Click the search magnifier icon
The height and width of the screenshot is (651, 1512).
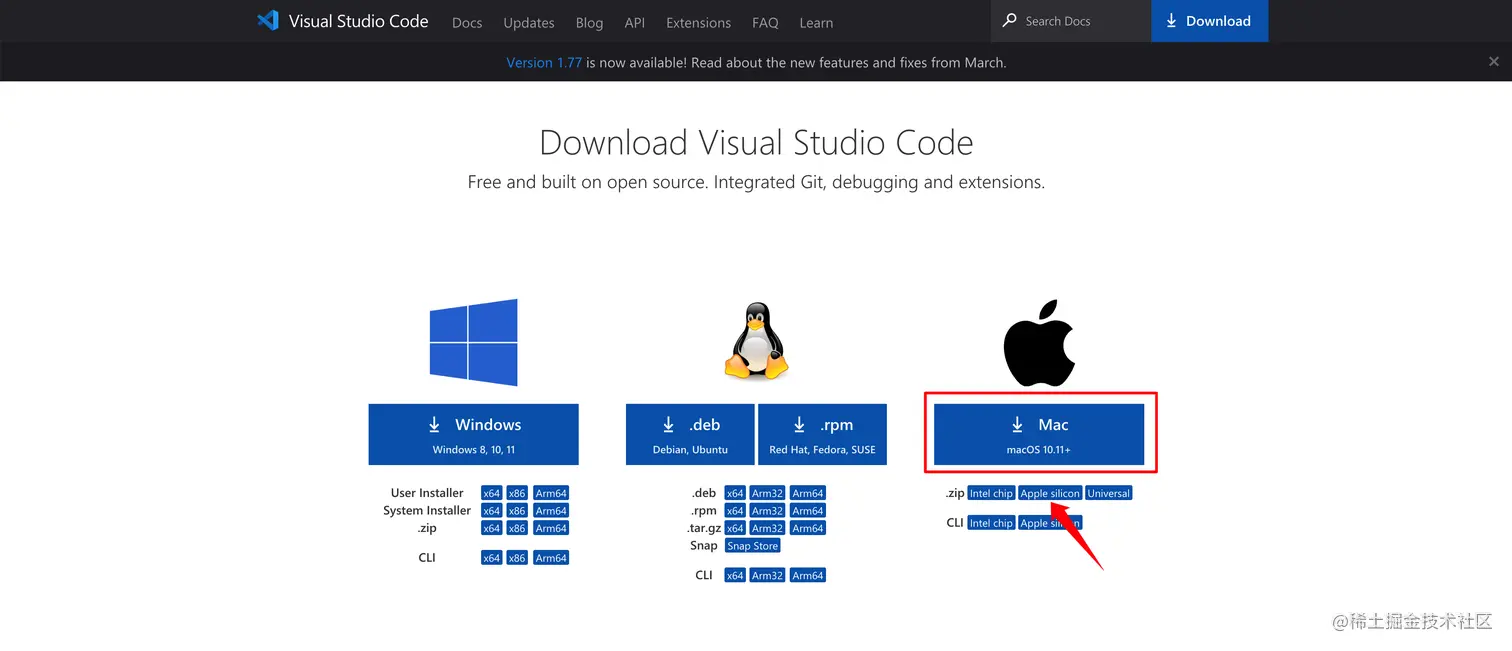pos(1009,20)
